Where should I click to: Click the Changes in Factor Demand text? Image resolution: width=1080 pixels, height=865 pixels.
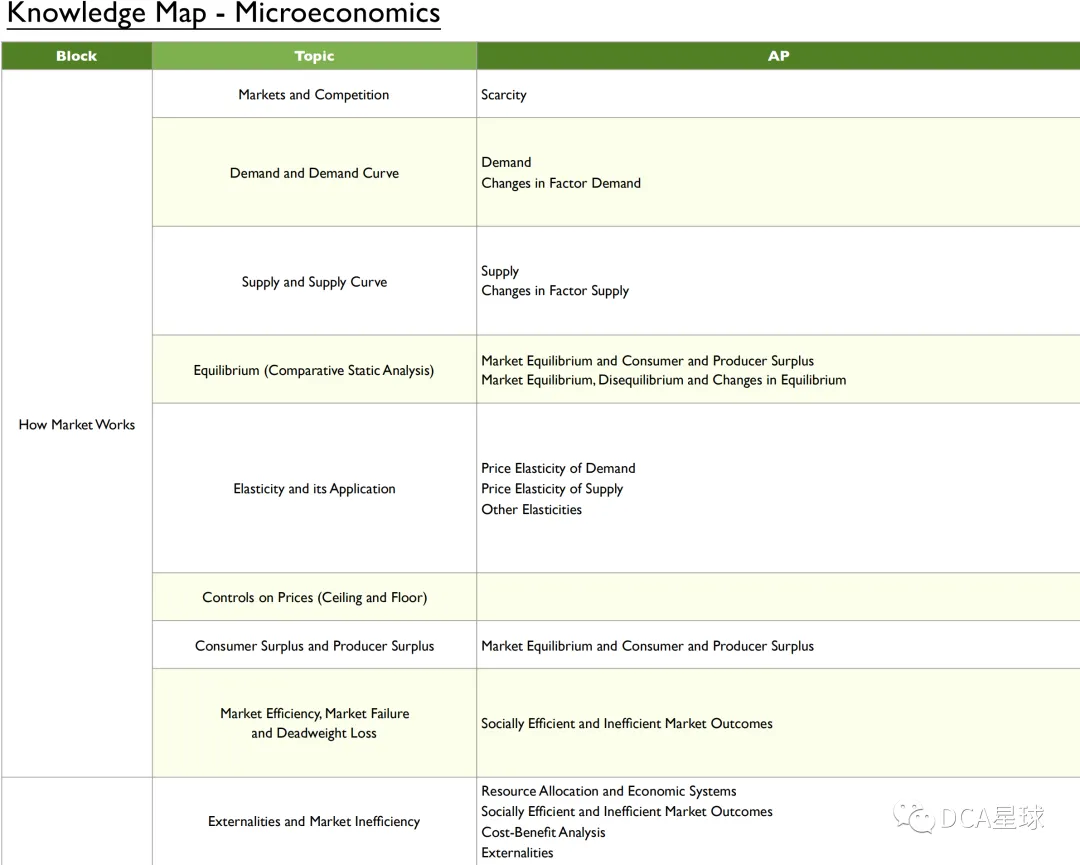tap(561, 183)
